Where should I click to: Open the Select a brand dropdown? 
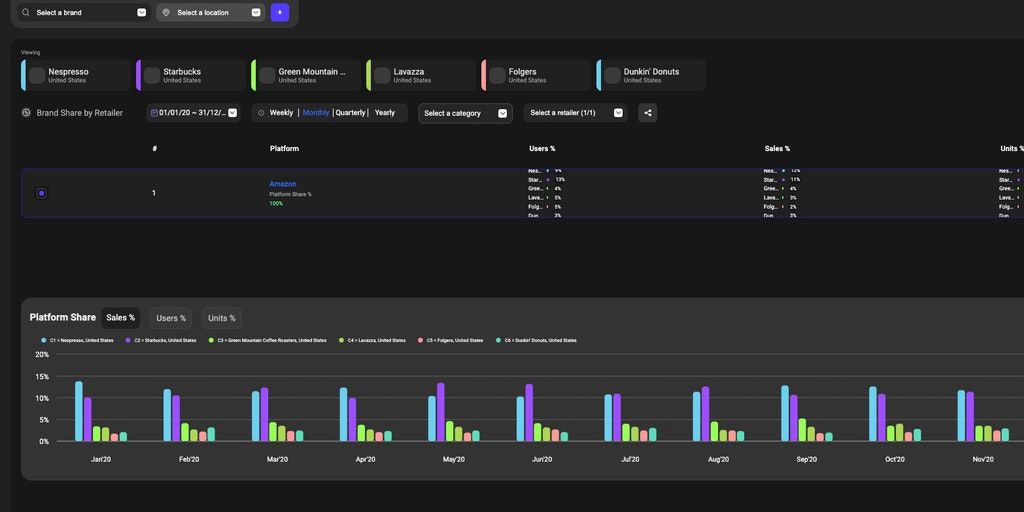85,13
